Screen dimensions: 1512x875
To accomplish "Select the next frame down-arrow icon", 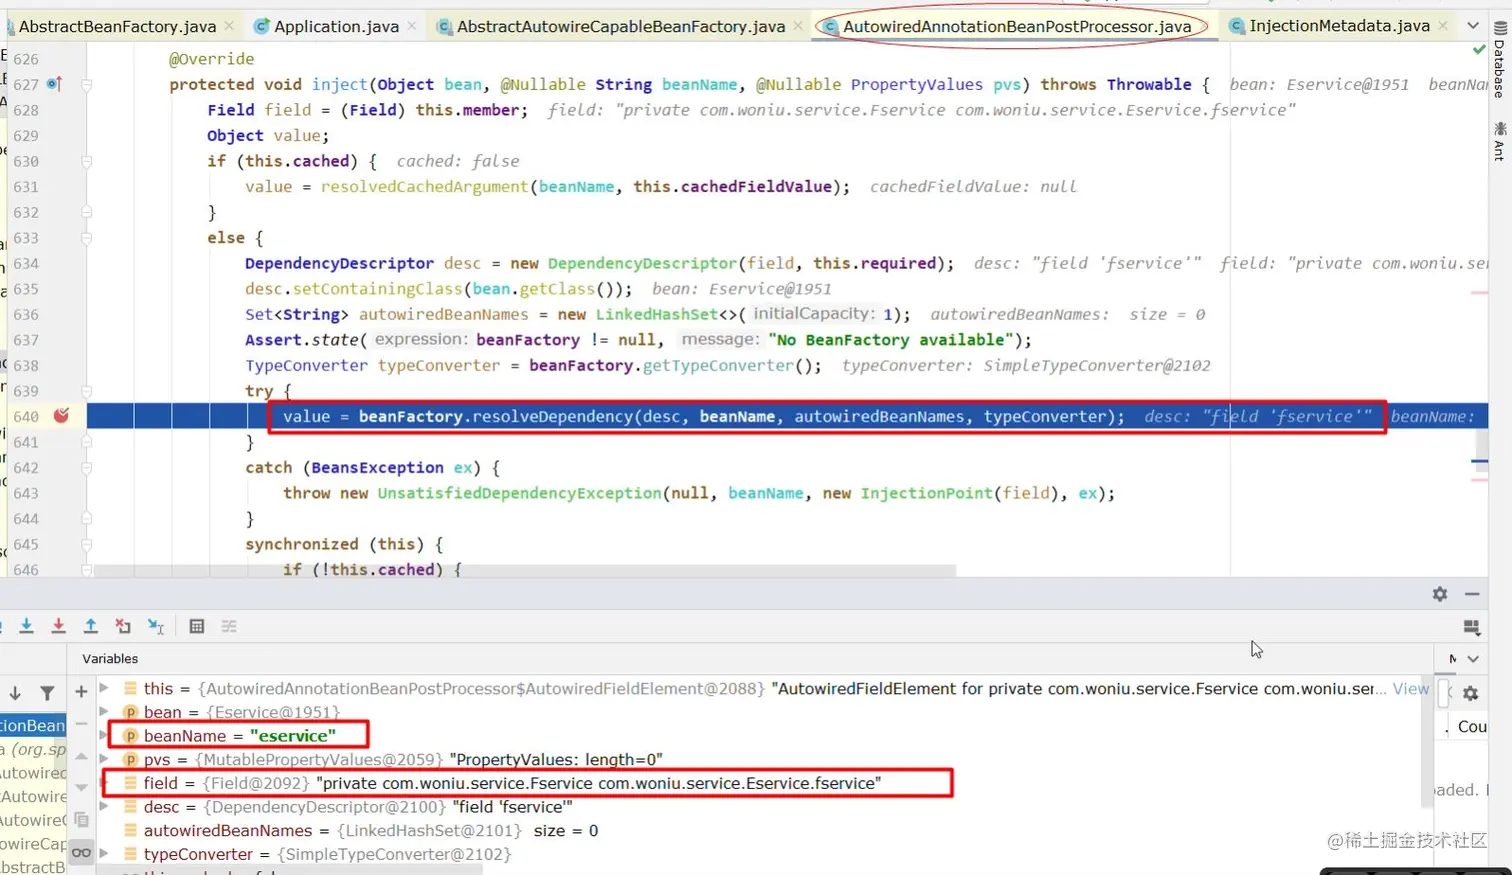I will [15, 693].
